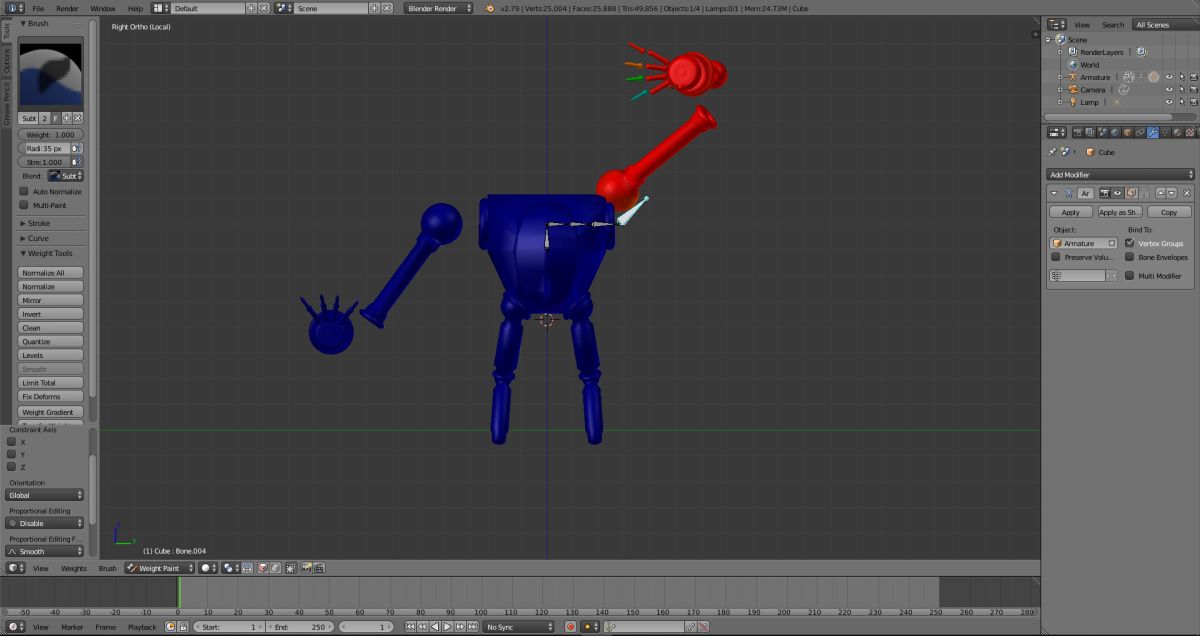This screenshot has width=1200, height=636.
Task: Unlink the brush with the X icon under the preview
Action: pos(78,118)
